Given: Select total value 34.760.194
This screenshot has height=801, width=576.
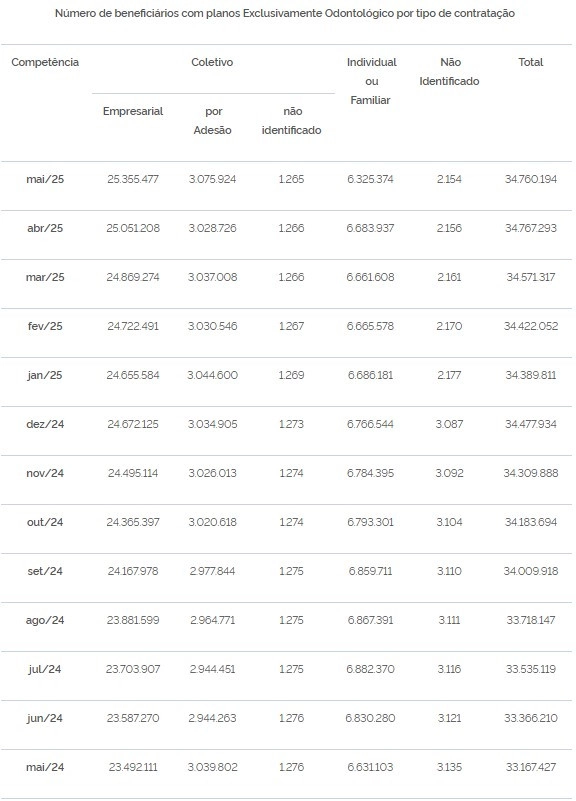Looking at the screenshot, I should [x=531, y=179].
